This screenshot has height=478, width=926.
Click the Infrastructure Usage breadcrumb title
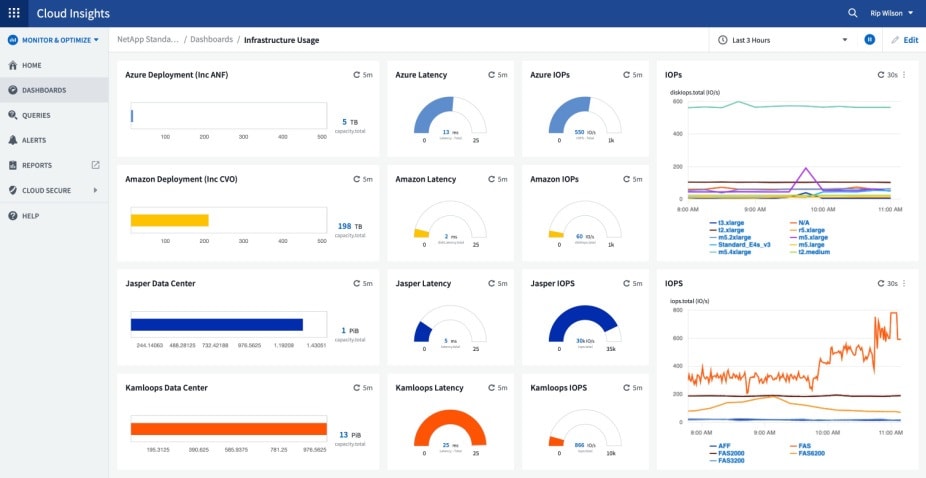(x=282, y=40)
